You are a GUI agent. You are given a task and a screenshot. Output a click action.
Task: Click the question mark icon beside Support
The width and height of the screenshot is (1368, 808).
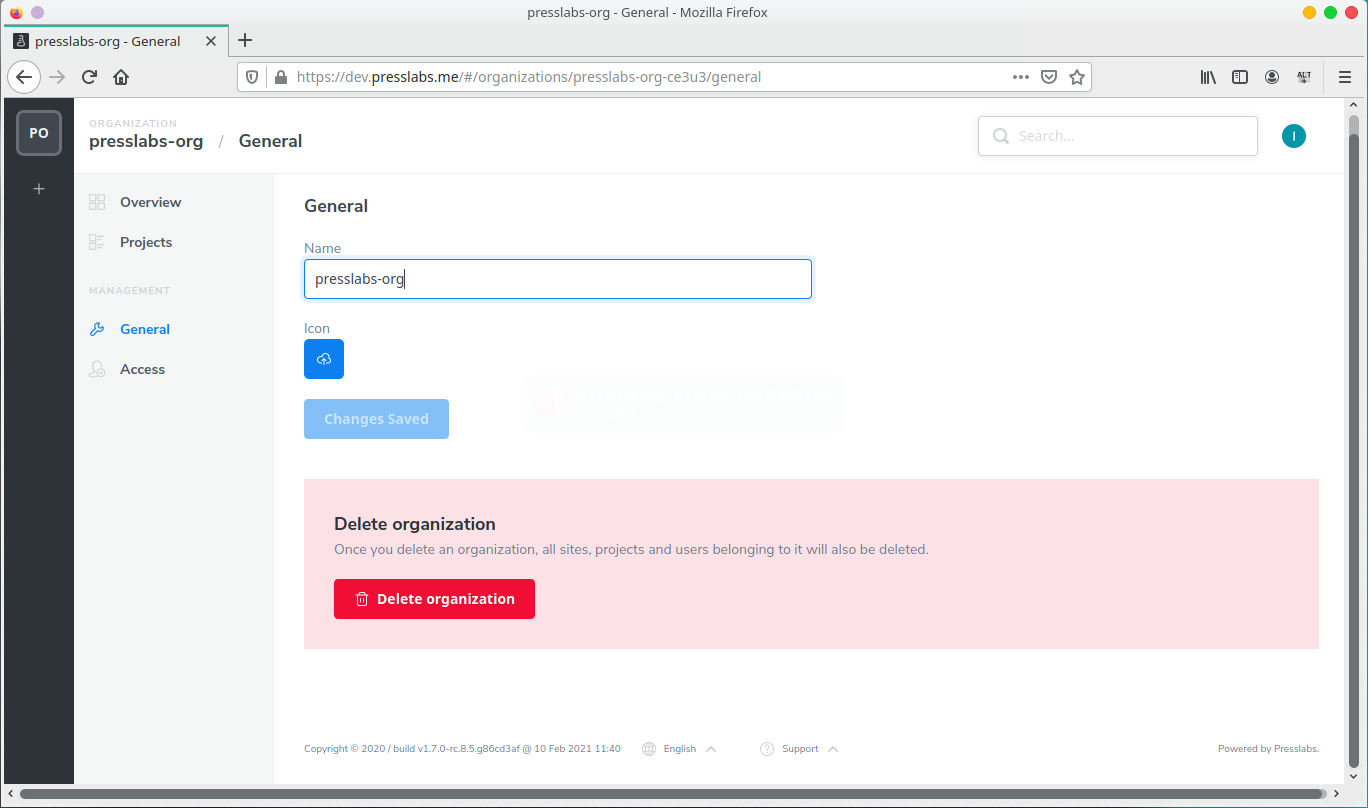(x=767, y=749)
